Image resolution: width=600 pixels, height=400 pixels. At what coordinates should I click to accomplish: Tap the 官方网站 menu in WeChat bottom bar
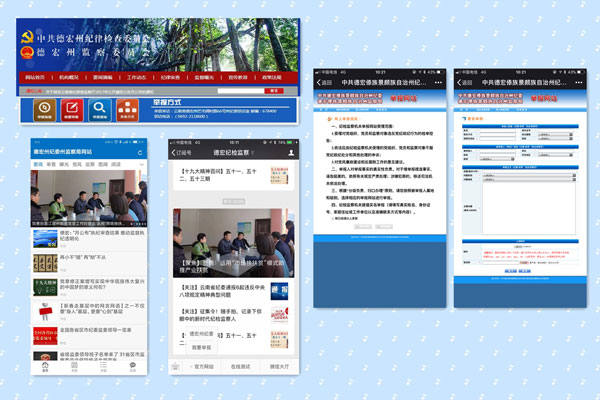(204, 366)
